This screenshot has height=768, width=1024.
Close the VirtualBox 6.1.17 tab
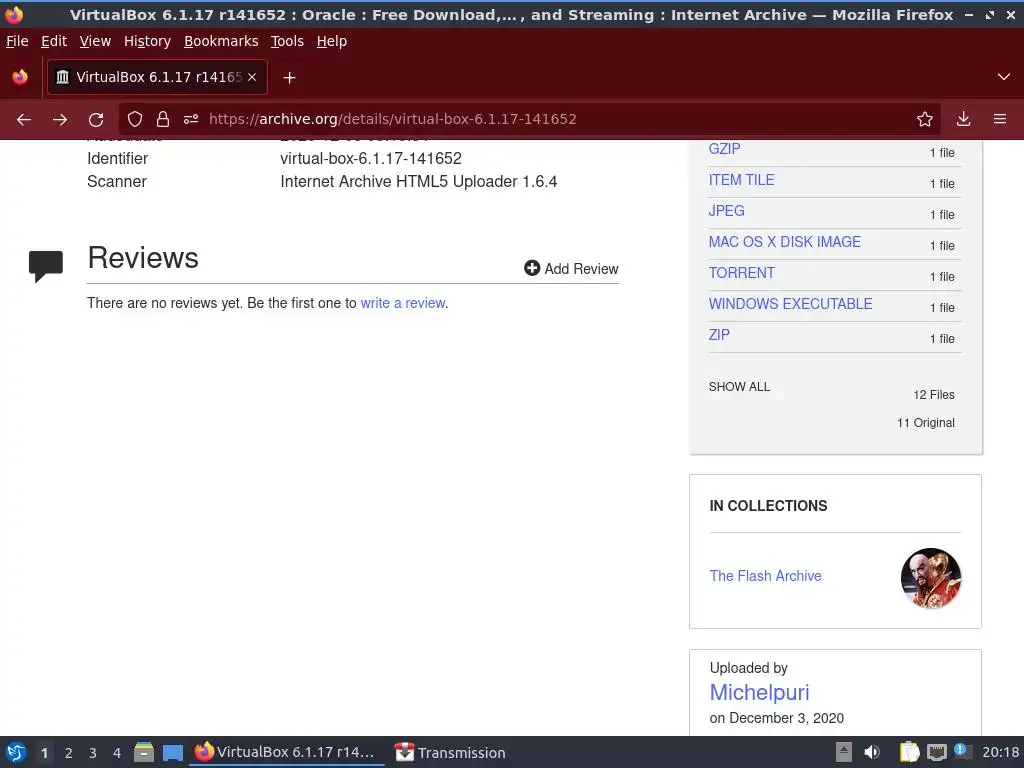(x=252, y=77)
